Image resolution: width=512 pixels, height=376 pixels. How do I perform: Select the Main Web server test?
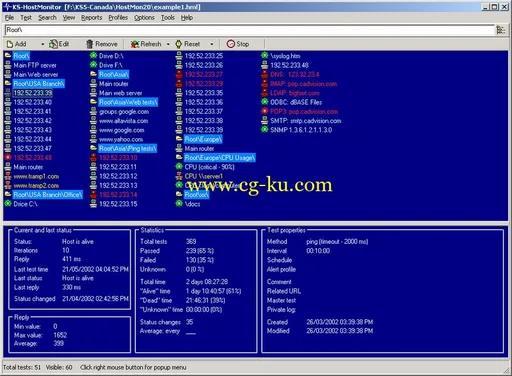36,75
